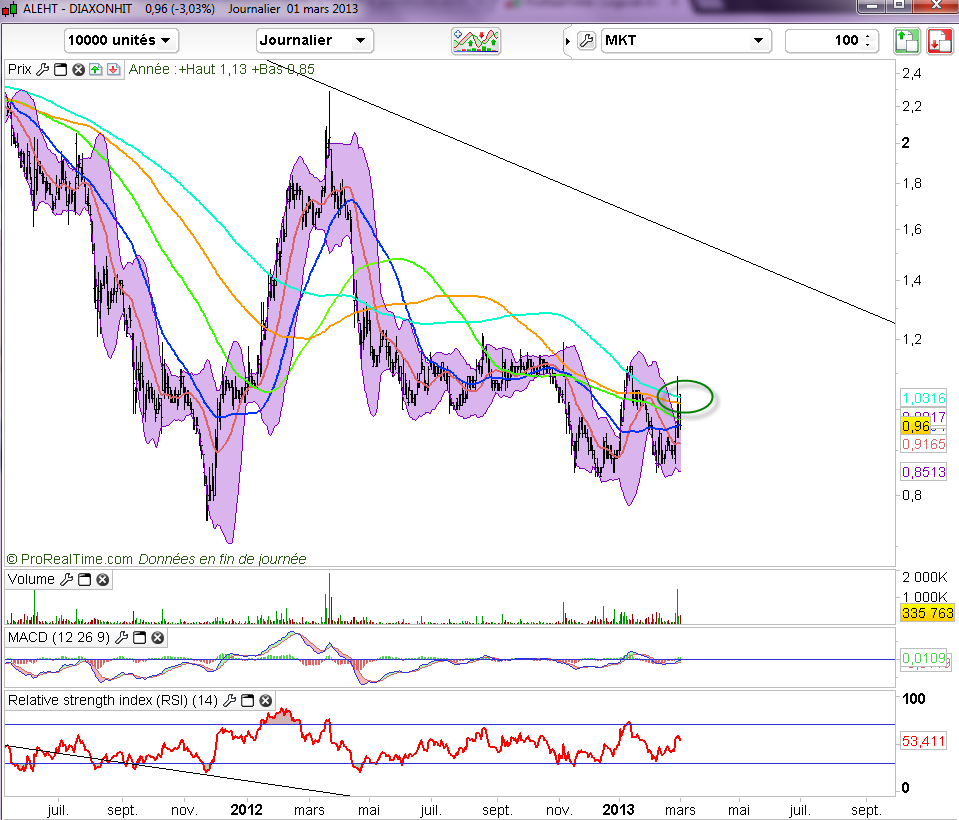959x820 pixels.
Task: Open order settings wrench beside MKT
Action: point(587,41)
